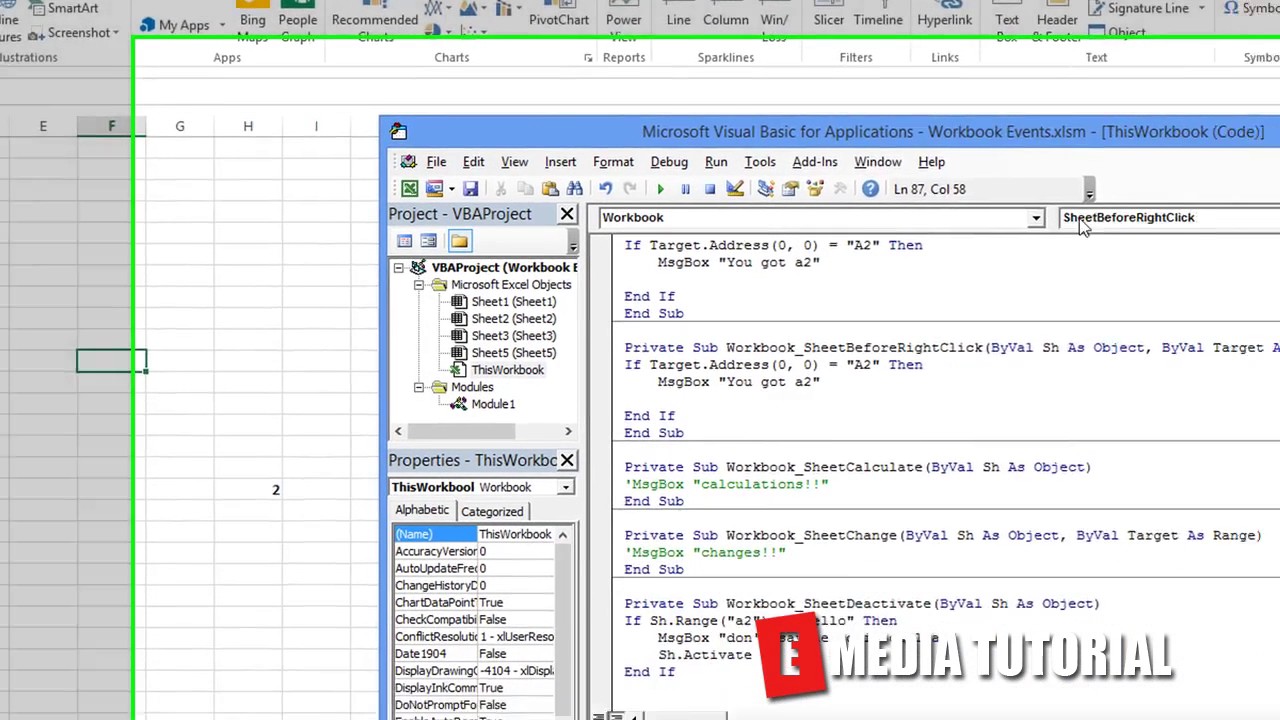This screenshot has height=720, width=1280.
Task: Collapse the Modules folder node
Action: (419, 388)
